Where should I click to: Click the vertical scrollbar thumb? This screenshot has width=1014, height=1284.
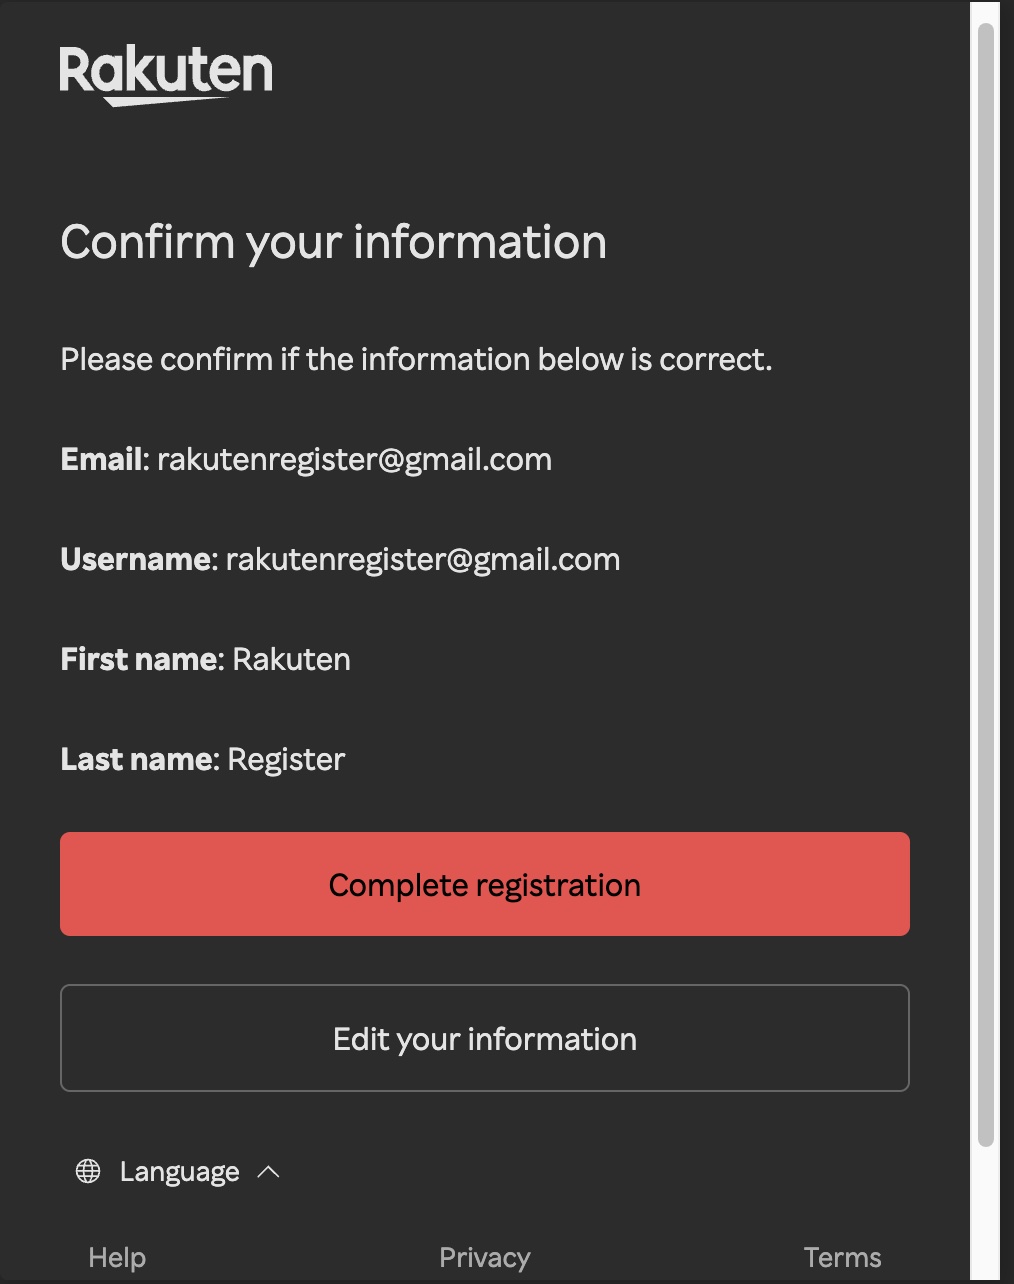point(986,584)
